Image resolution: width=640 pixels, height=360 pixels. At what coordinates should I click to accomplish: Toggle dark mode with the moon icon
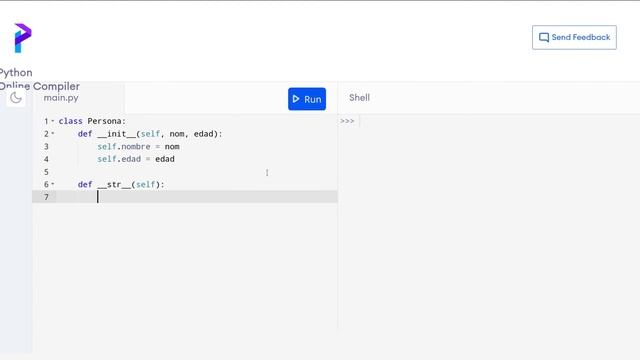click(x=16, y=98)
